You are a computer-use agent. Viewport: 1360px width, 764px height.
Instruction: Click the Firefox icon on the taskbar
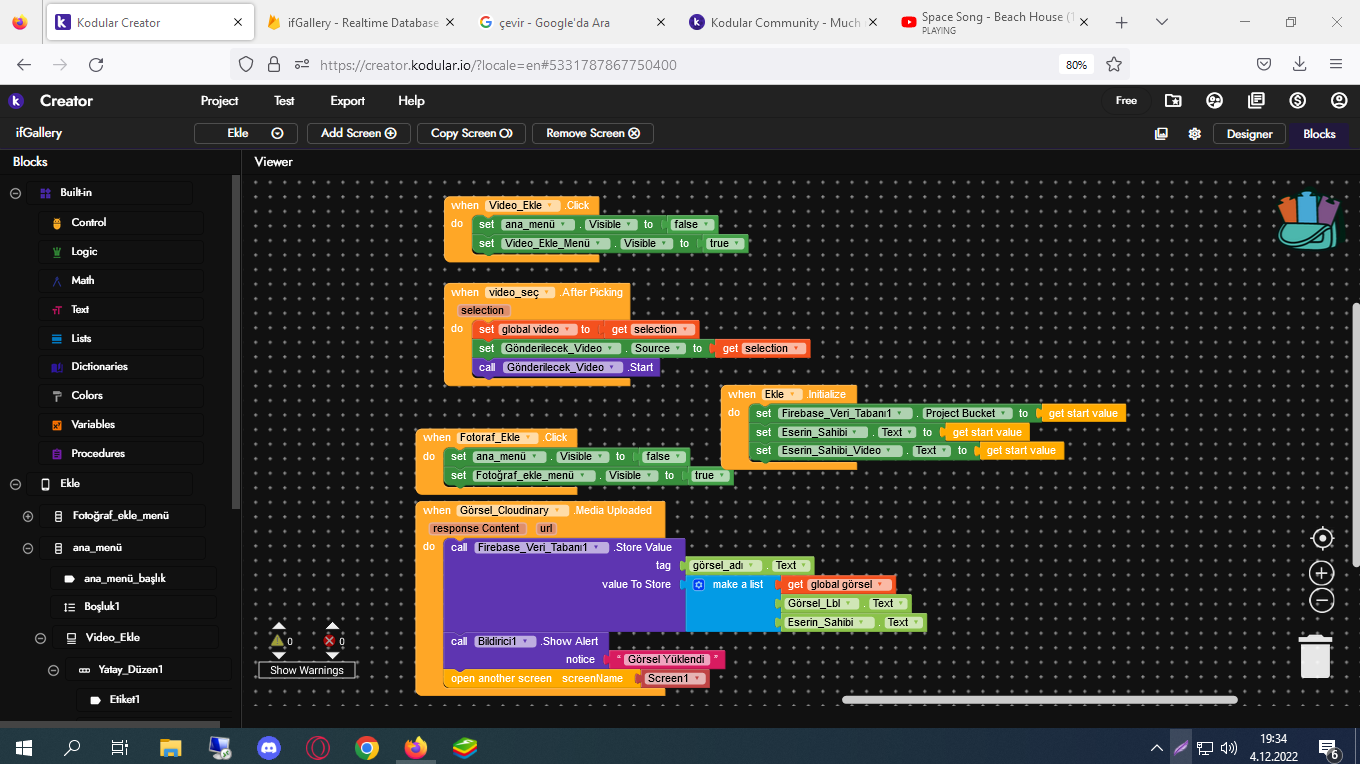[x=417, y=747]
